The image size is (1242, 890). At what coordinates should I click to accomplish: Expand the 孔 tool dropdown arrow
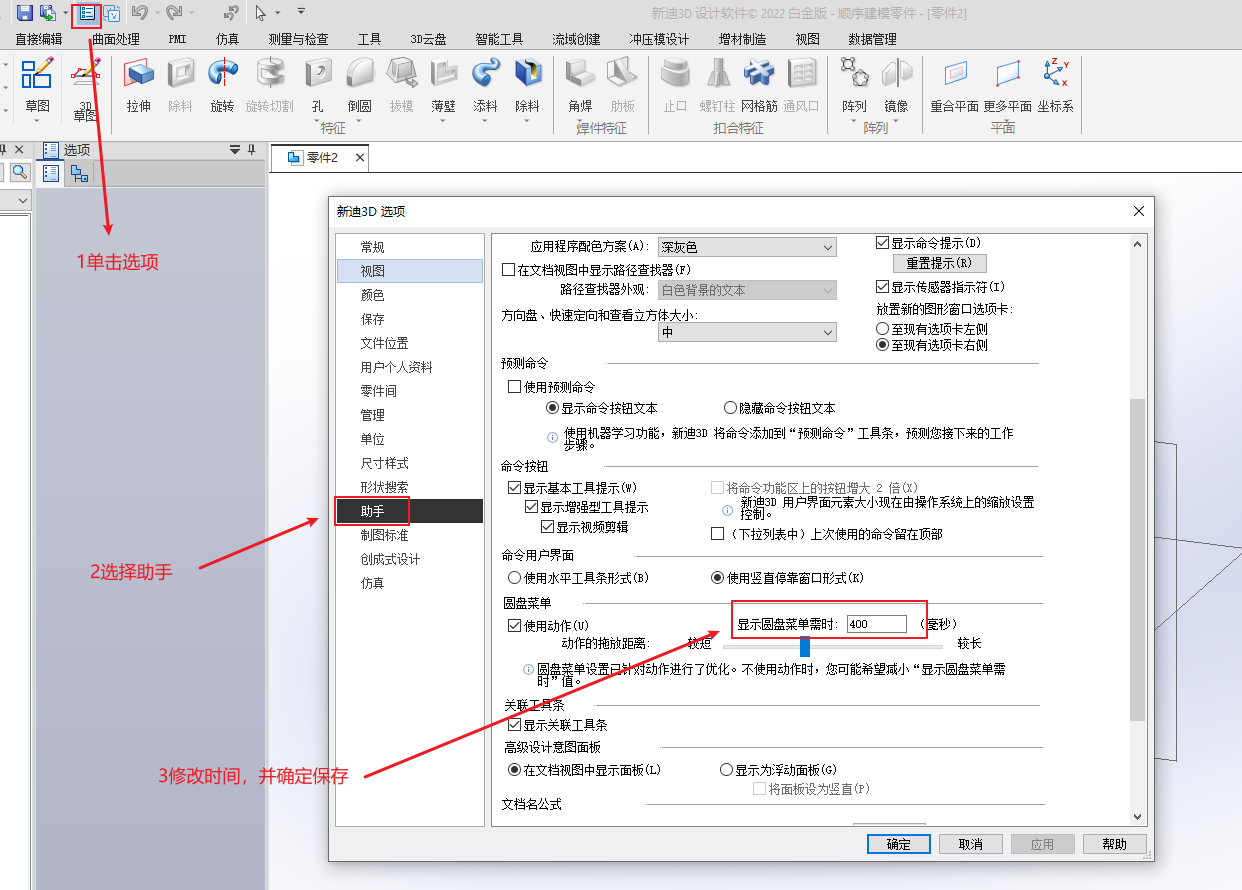(x=318, y=120)
